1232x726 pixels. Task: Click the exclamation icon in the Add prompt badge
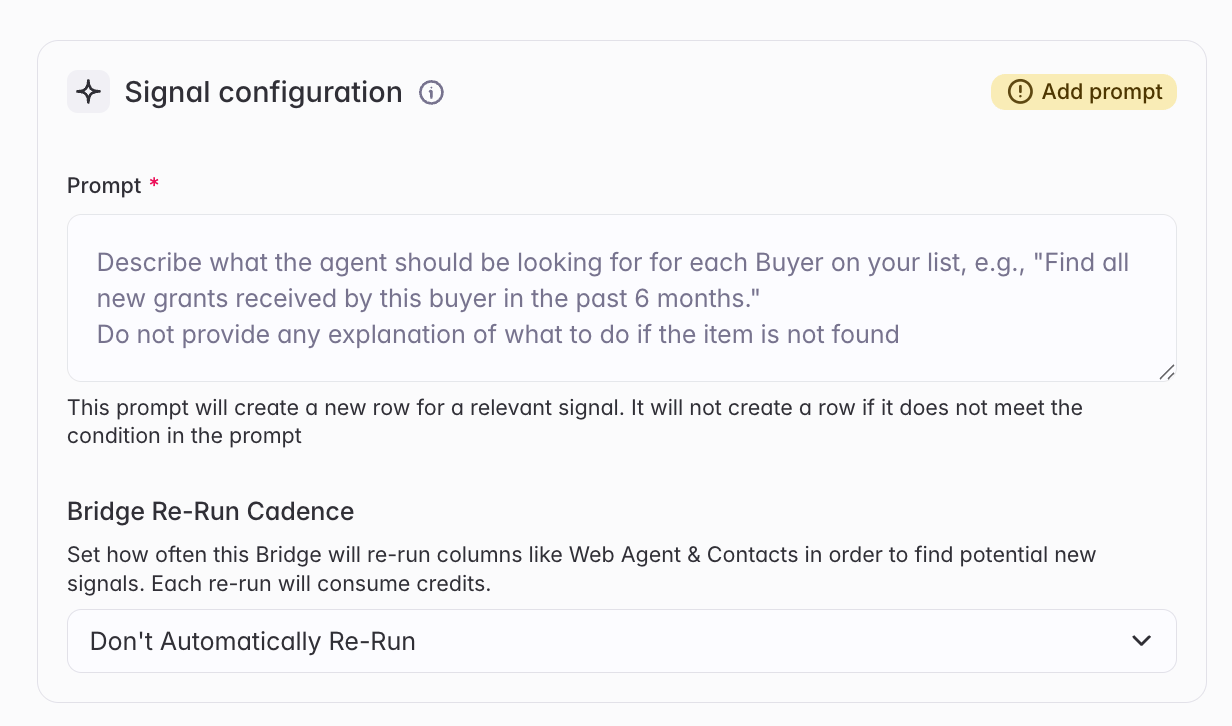pos(1019,92)
